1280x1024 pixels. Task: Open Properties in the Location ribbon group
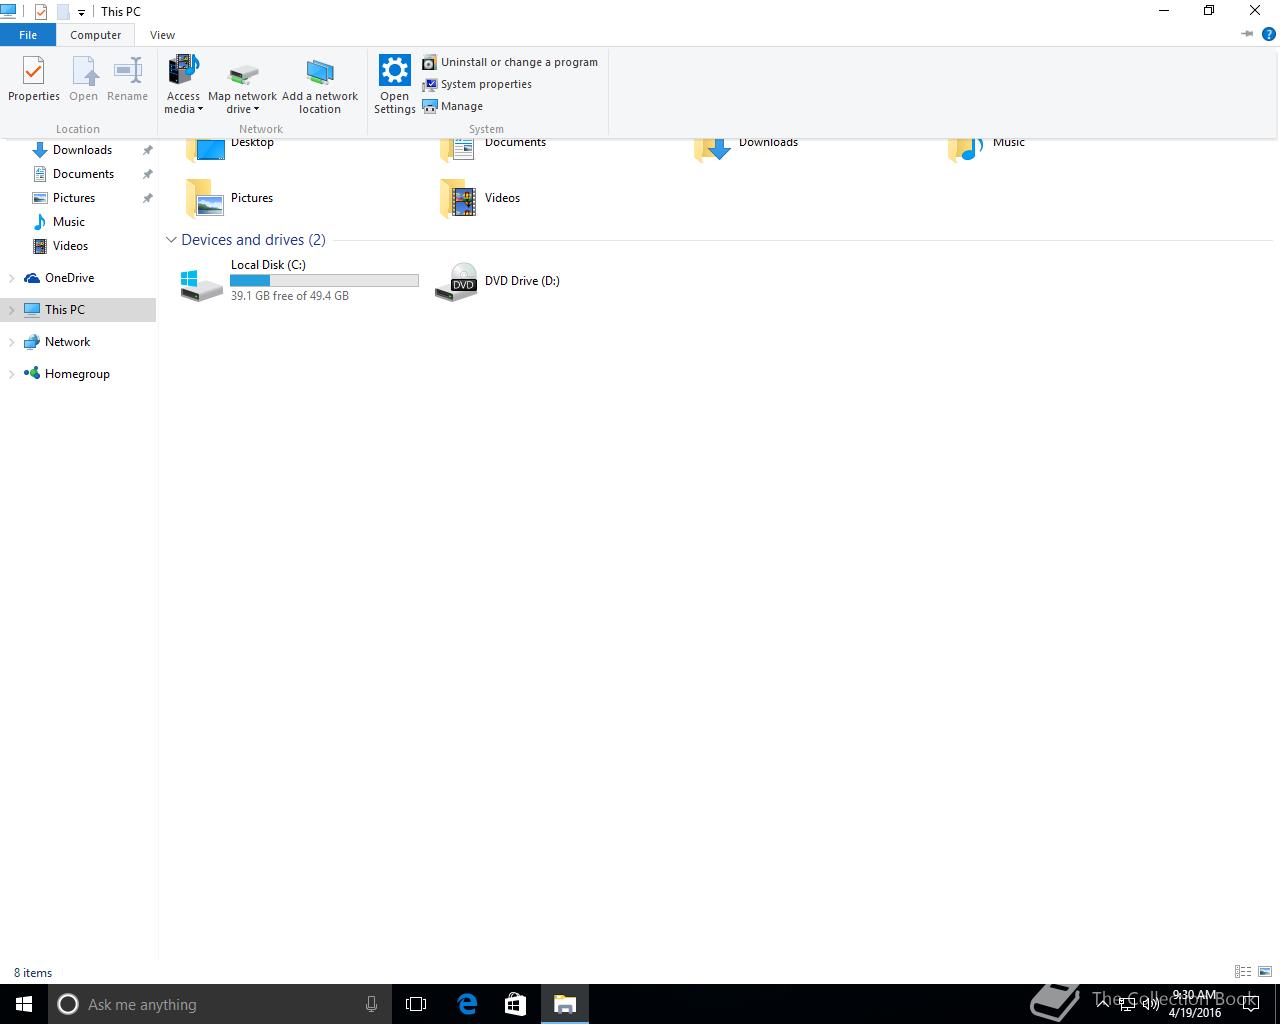pos(34,79)
